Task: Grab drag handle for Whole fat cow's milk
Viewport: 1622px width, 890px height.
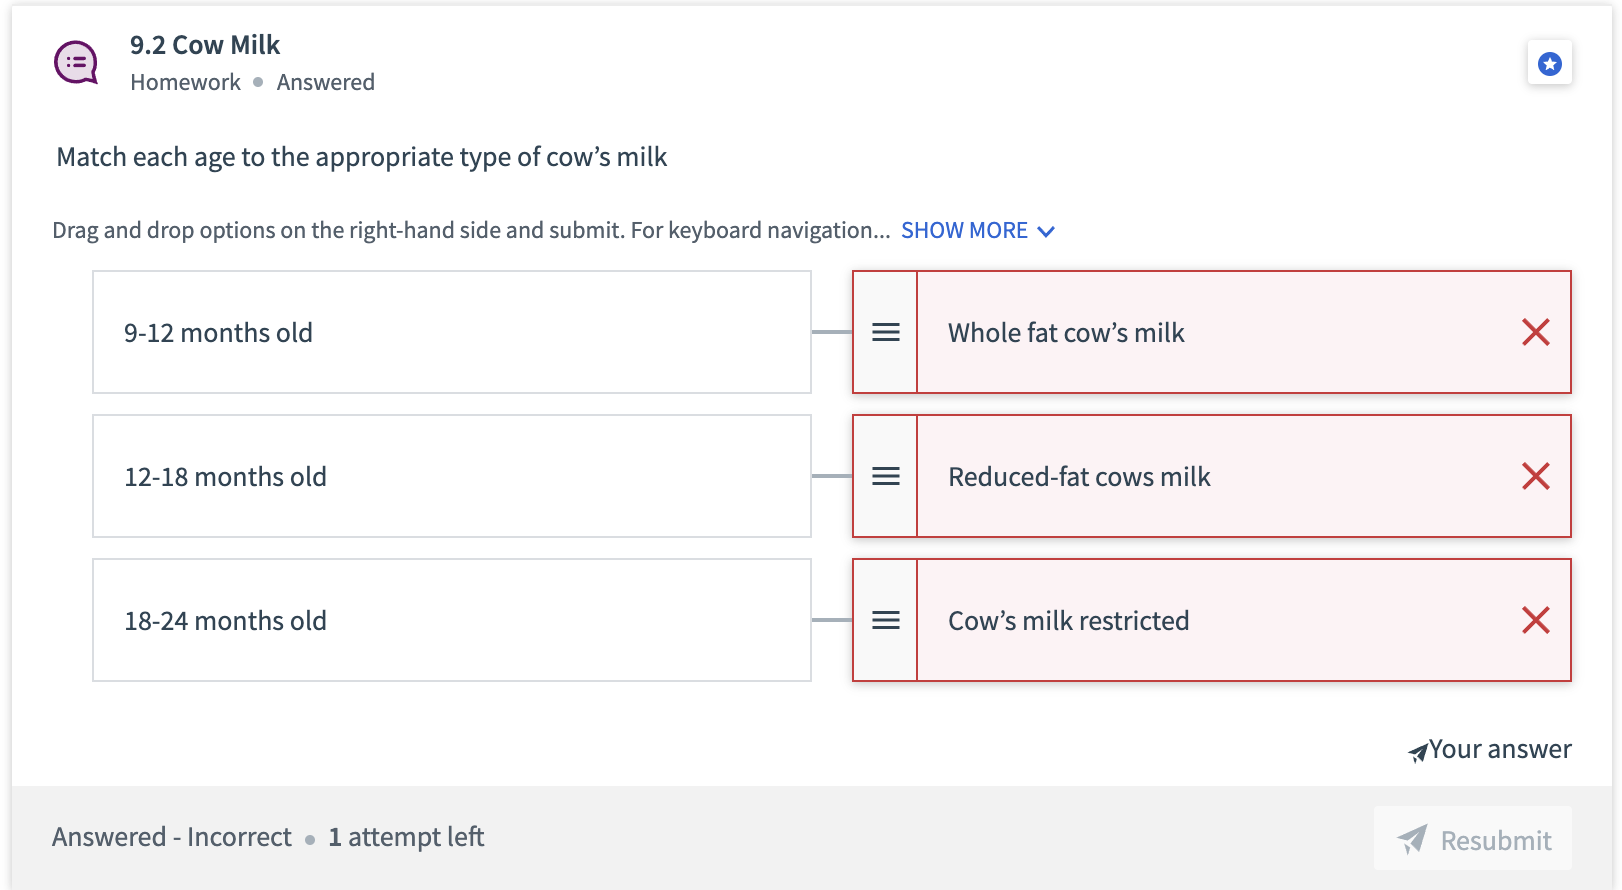Action: (x=885, y=332)
